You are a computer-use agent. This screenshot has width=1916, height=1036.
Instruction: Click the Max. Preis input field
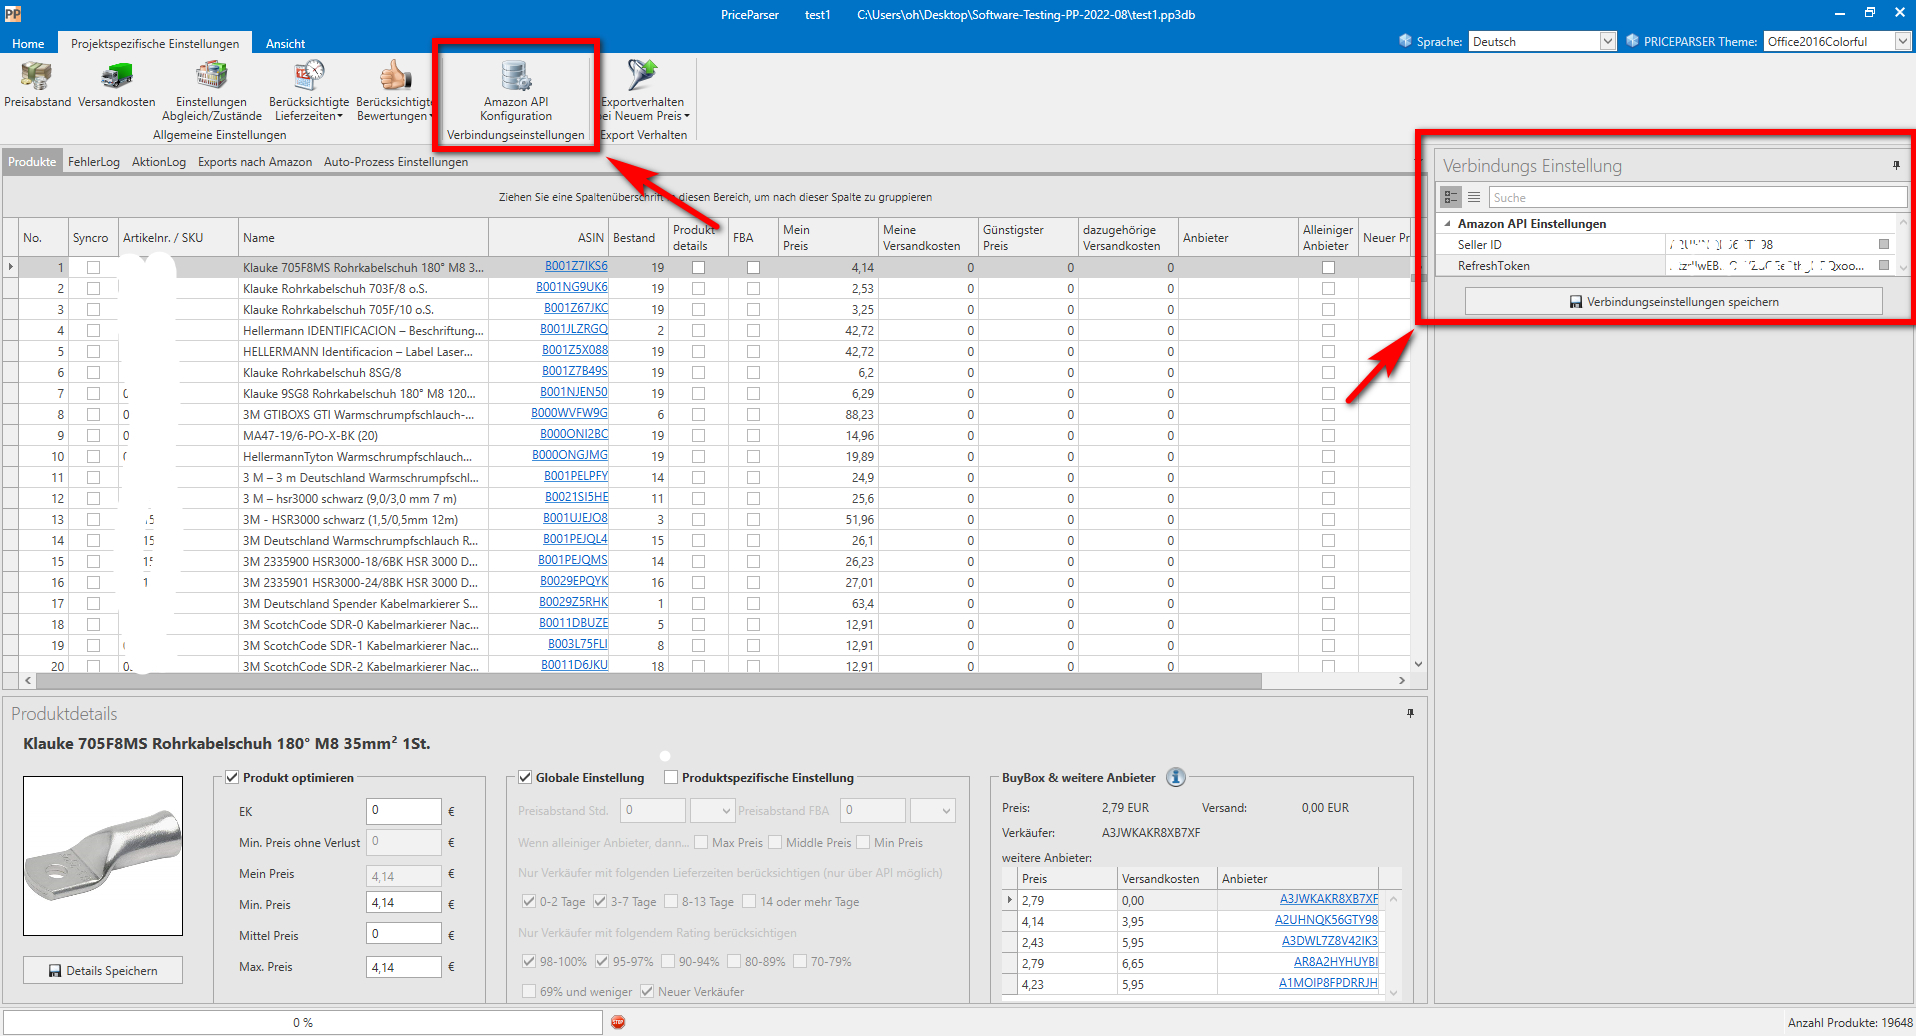404,967
